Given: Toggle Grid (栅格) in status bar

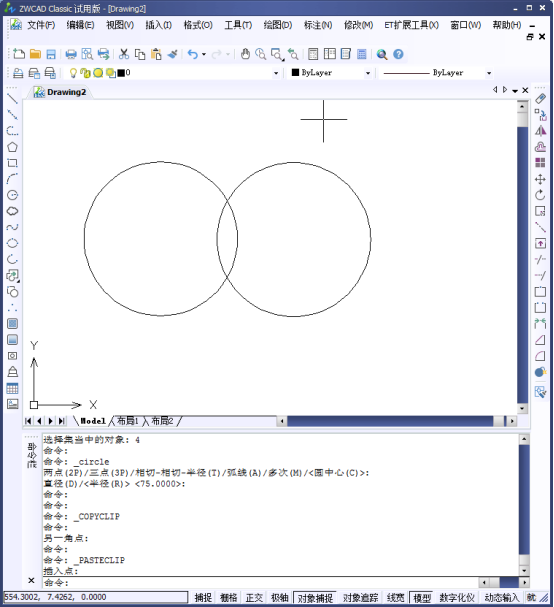Looking at the screenshot, I should tap(228, 597).
